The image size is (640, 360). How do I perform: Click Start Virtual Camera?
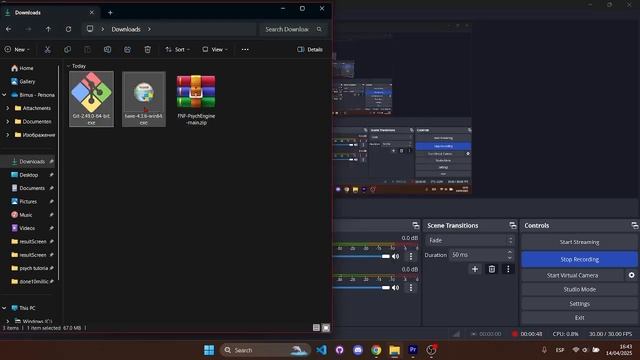(572, 275)
